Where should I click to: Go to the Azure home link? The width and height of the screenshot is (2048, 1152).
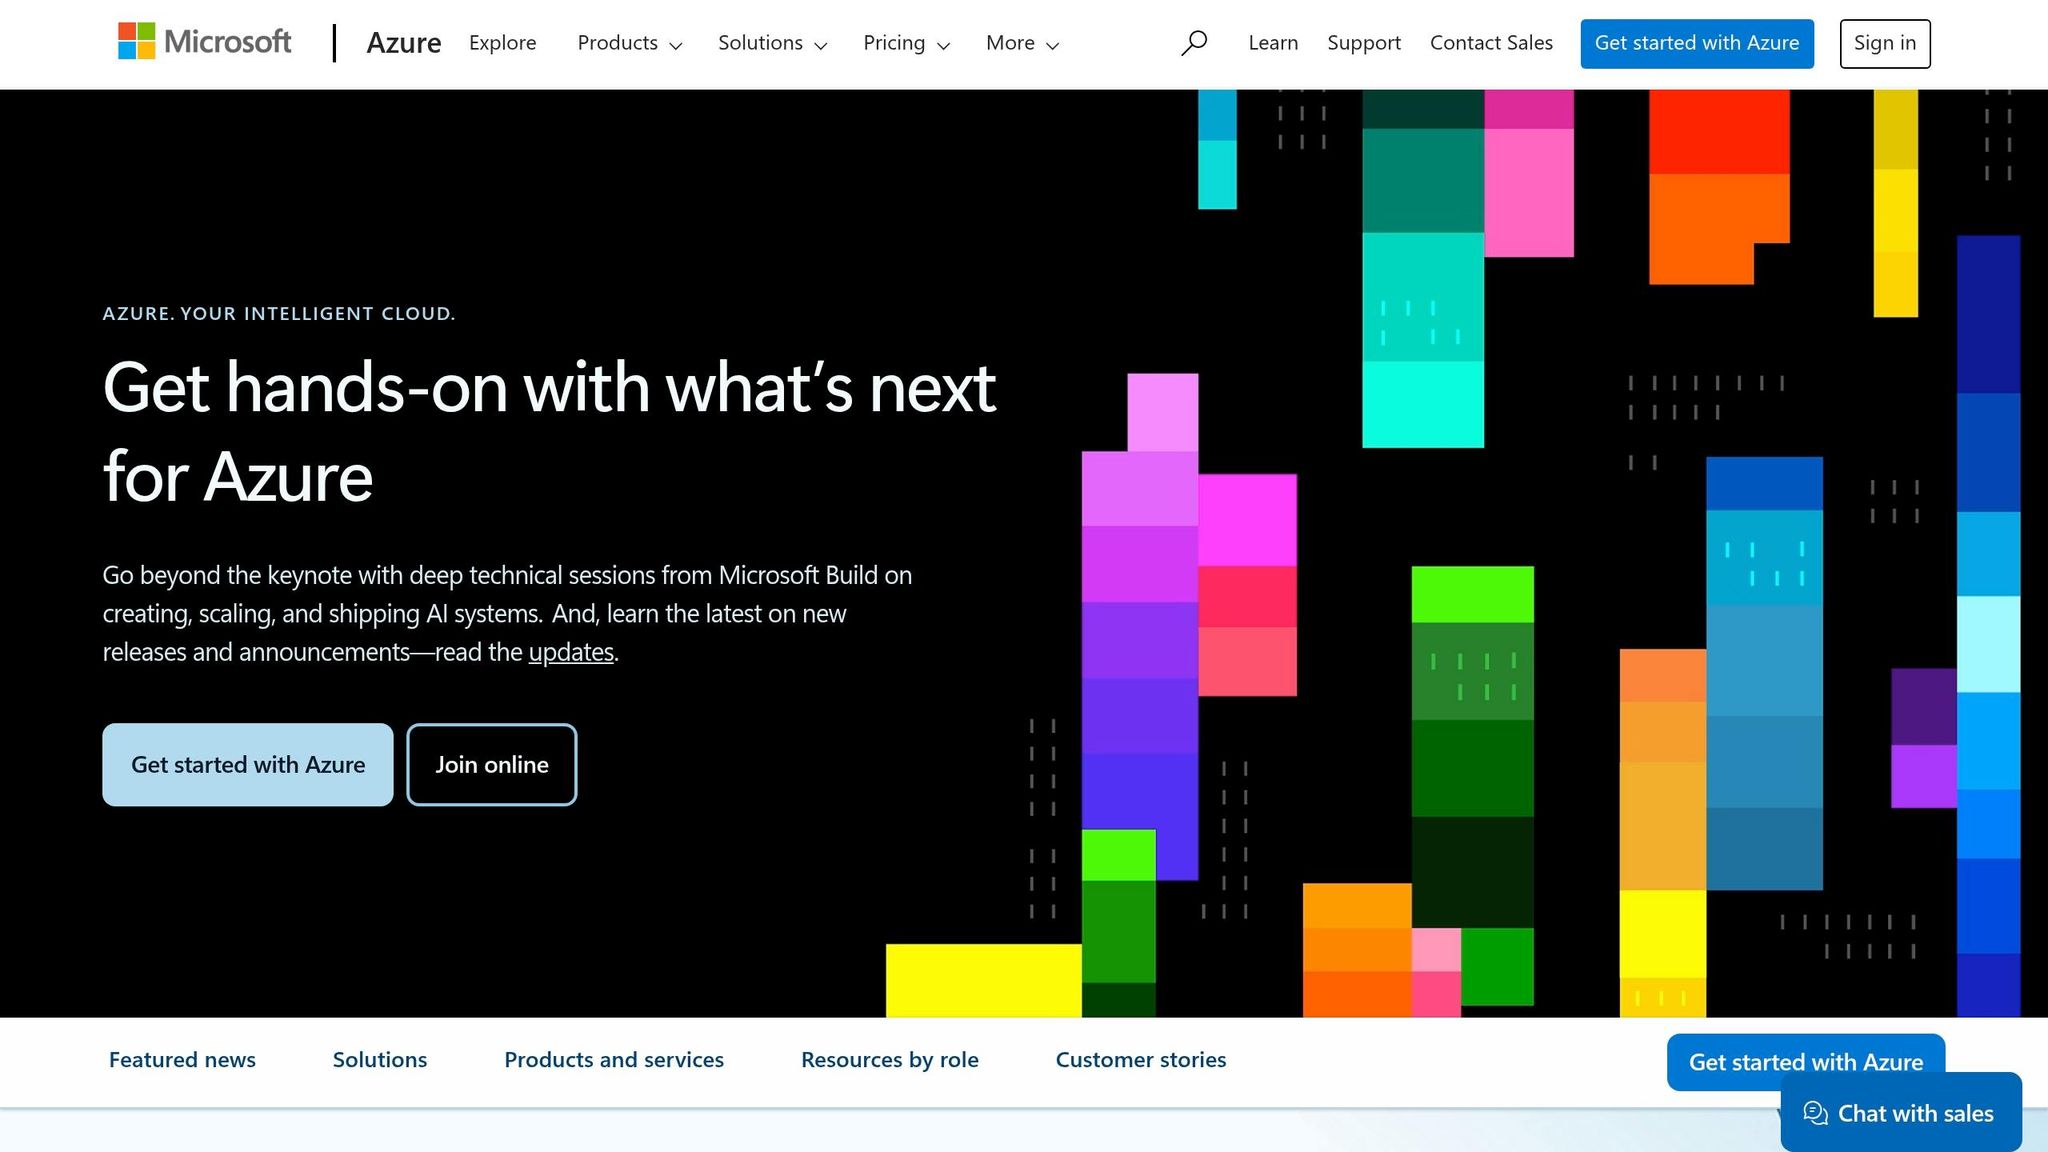pos(404,43)
